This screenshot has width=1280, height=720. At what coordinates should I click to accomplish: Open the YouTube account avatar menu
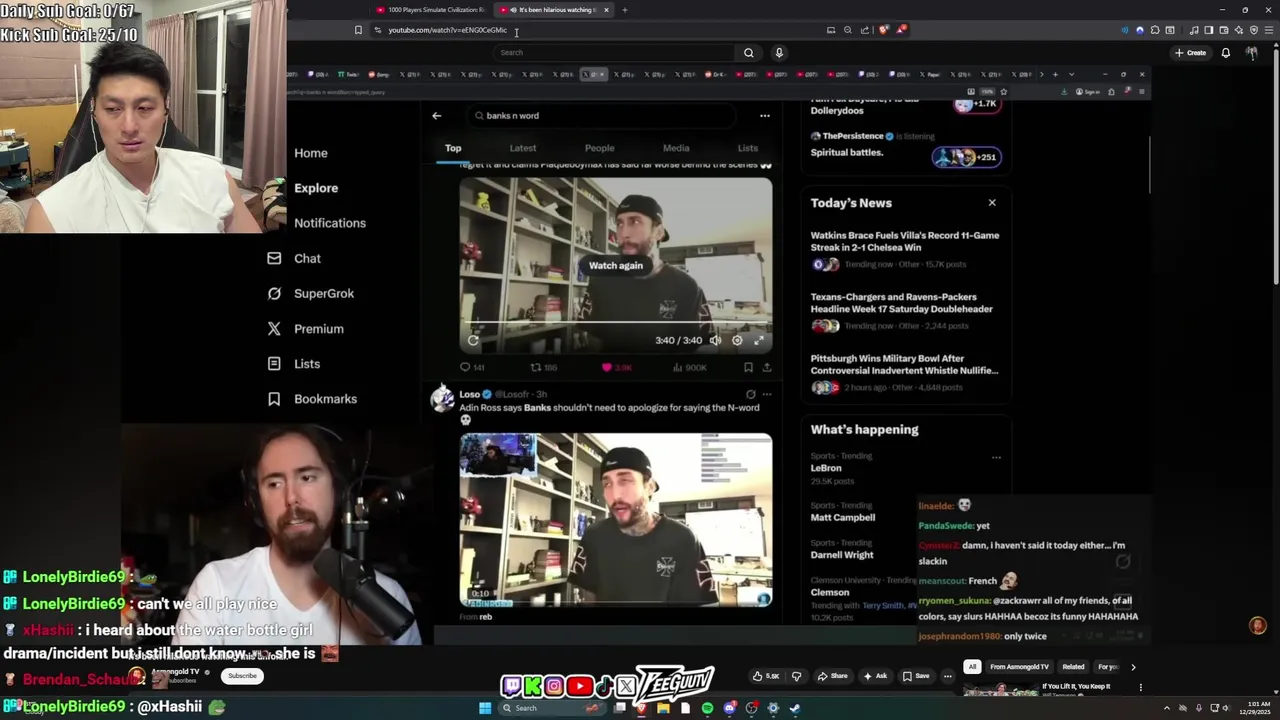click(x=1252, y=52)
